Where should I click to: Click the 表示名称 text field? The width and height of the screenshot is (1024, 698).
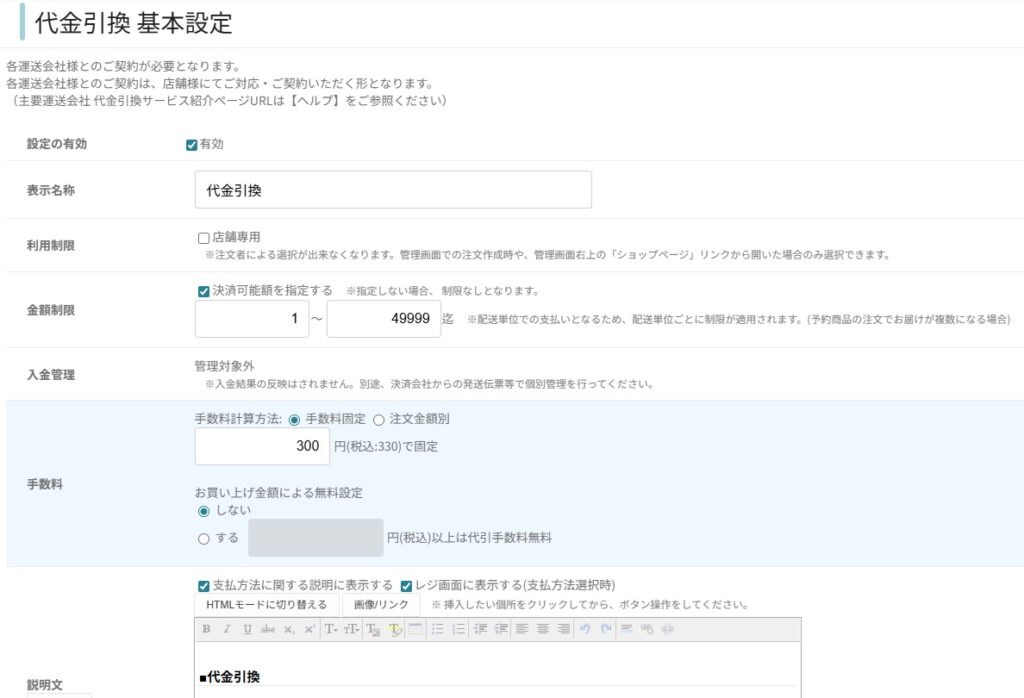393,190
